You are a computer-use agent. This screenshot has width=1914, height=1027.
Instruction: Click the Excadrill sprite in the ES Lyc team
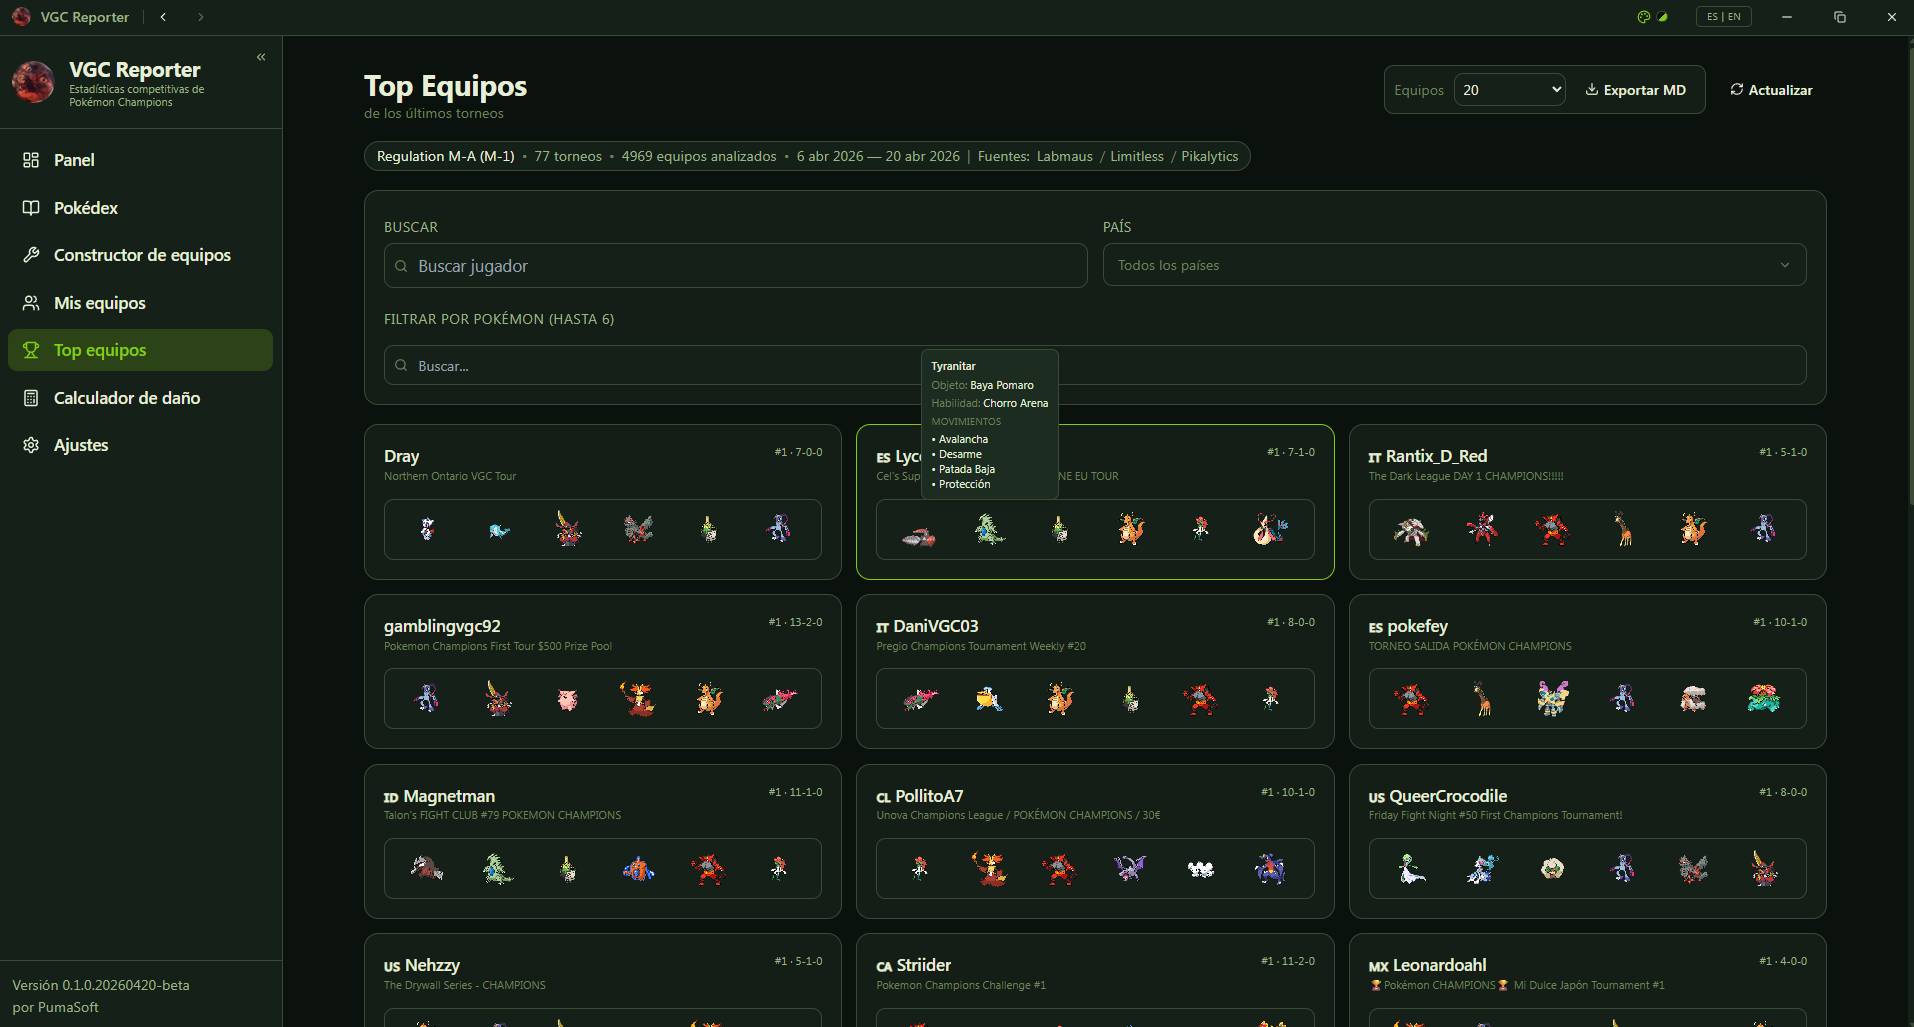919,536
